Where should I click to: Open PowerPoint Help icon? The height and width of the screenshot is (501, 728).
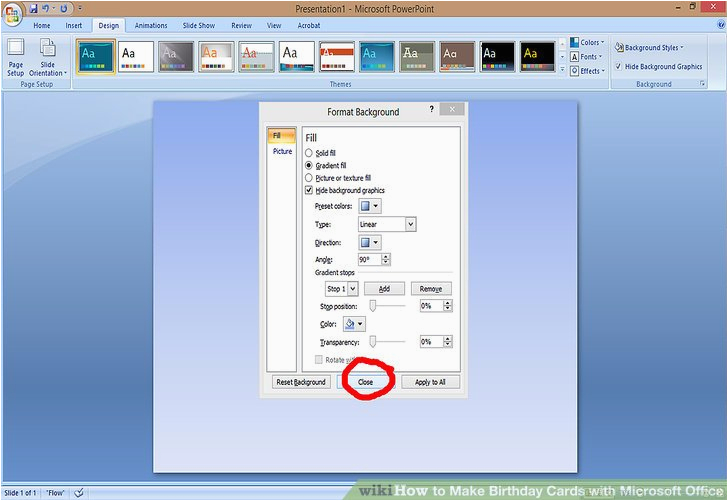[x=722, y=25]
